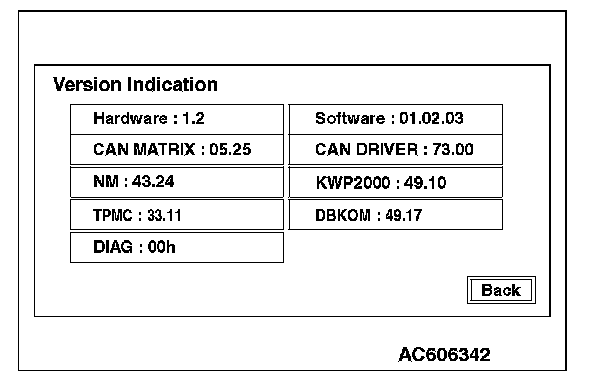The image size is (608, 380).
Task: Click the AC606342 reference code
Action: click(444, 355)
